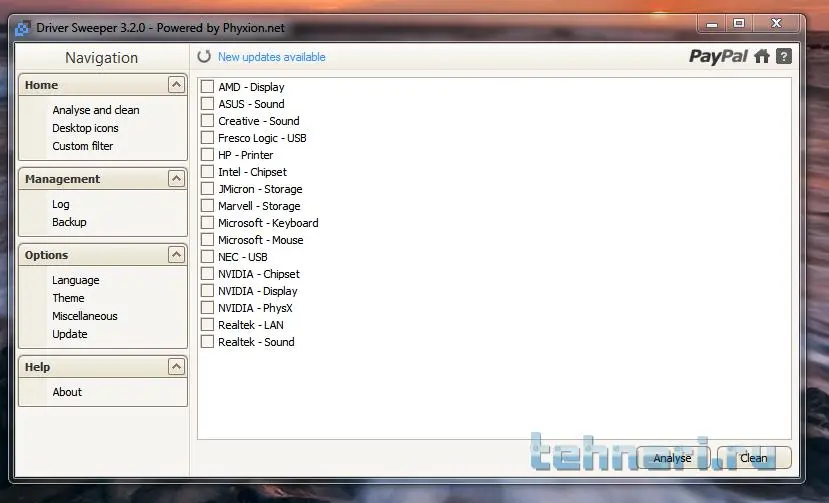829x503 pixels.
Task: Open Miscellaneous options
Action: pos(85,316)
